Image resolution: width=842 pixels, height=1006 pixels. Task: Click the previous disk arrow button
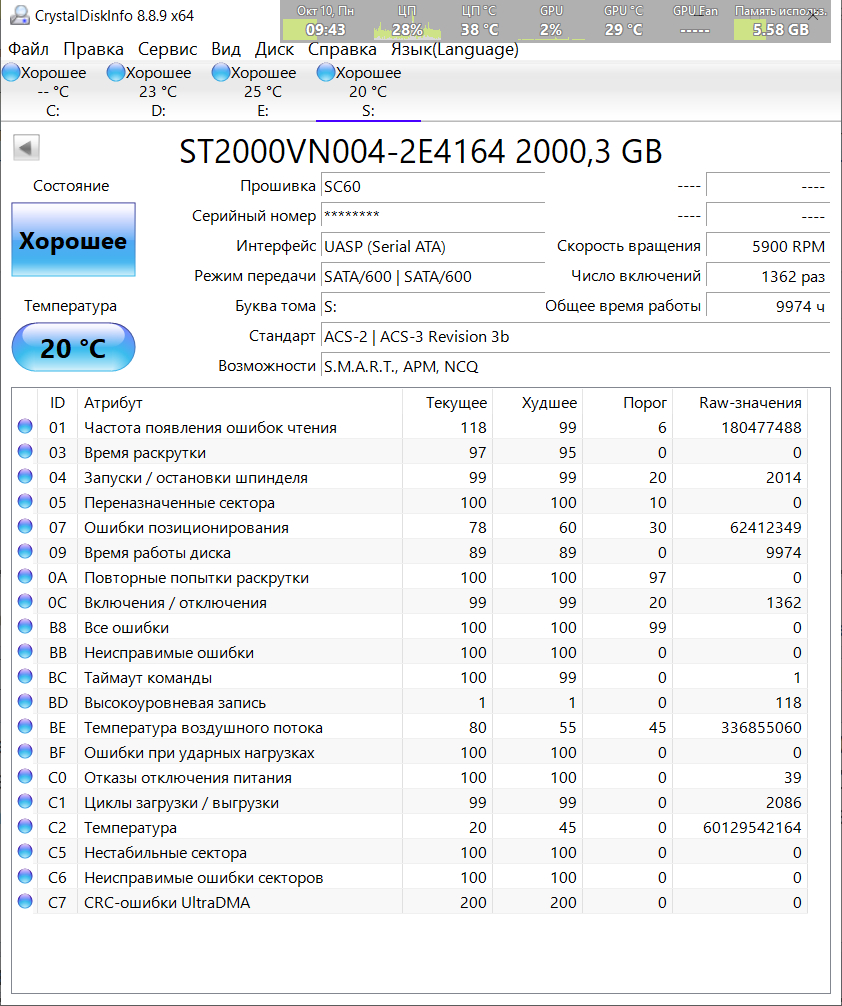click(26, 148)
